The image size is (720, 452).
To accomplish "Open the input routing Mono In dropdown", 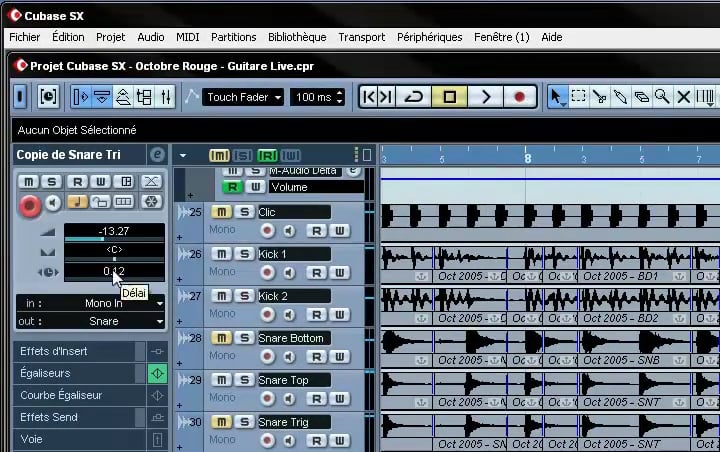I will (90, 303).
